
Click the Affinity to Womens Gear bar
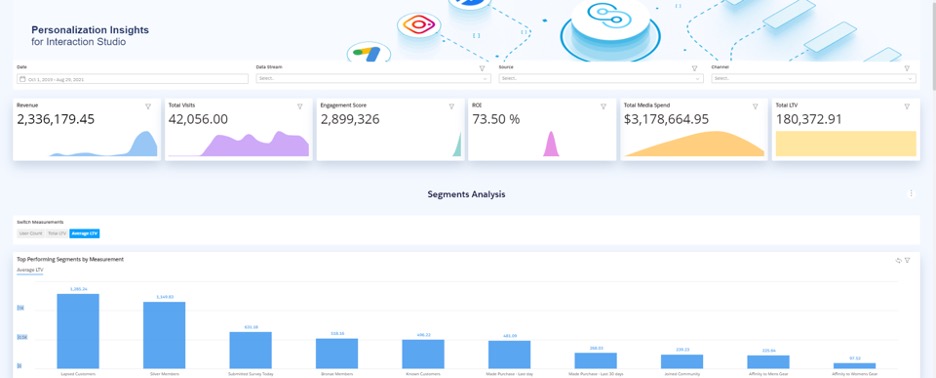[854, 365]
